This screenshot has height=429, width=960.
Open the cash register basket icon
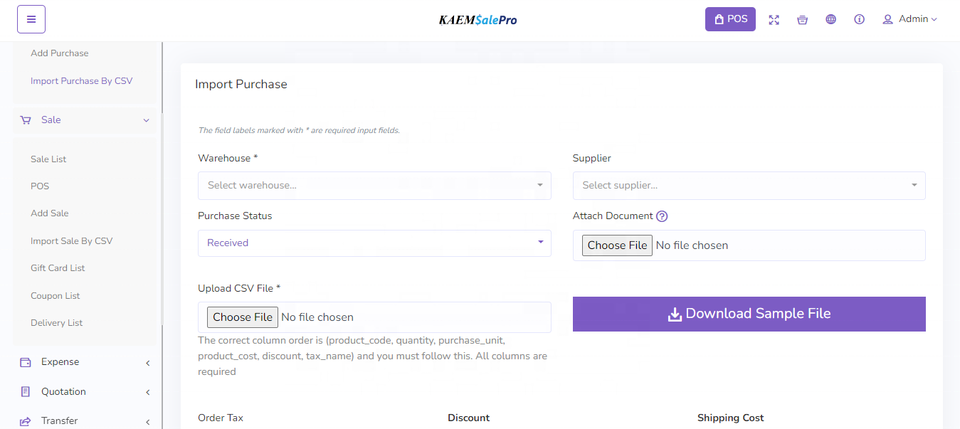[802, 19]
